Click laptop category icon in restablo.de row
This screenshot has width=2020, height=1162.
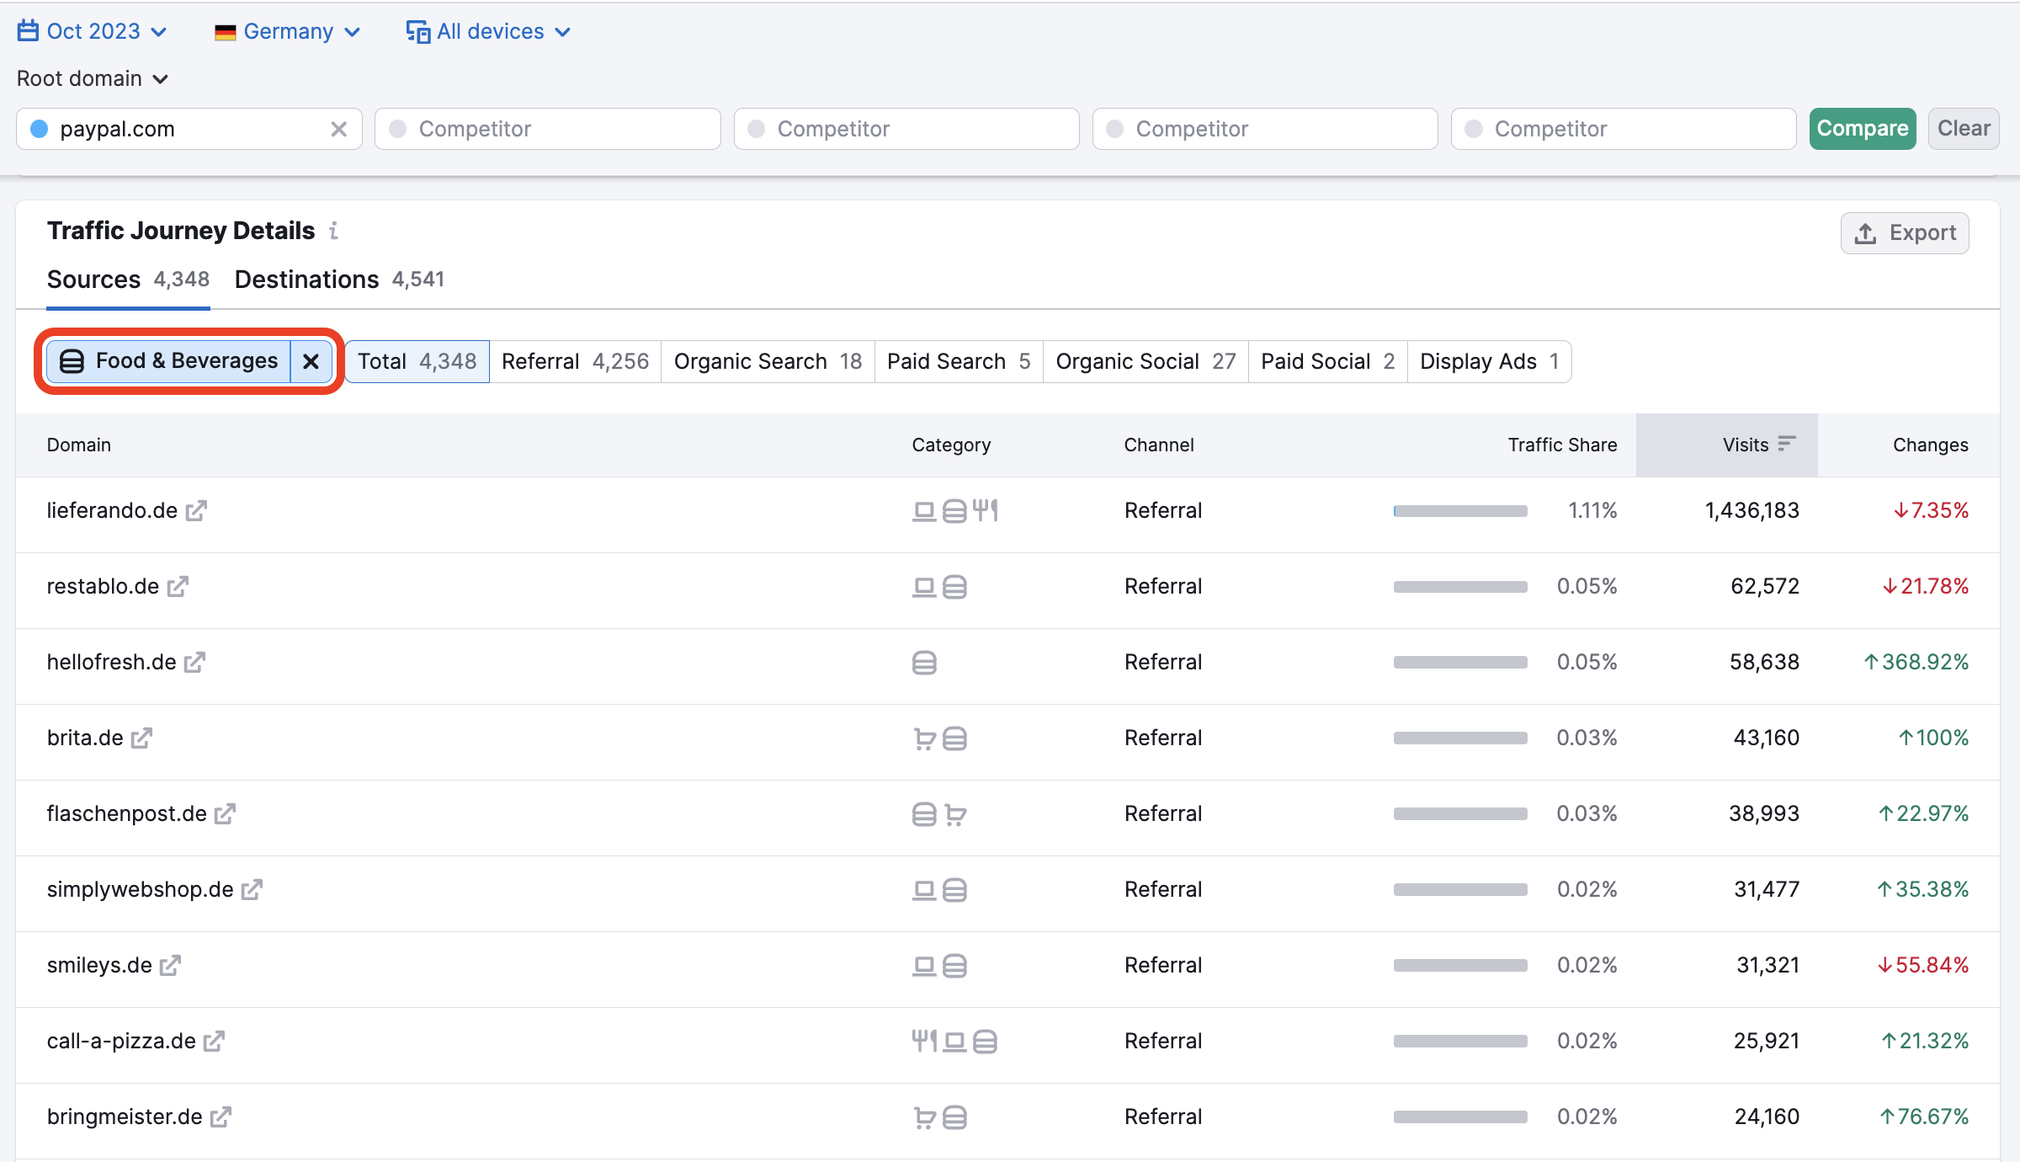click(x=924, y=587)
